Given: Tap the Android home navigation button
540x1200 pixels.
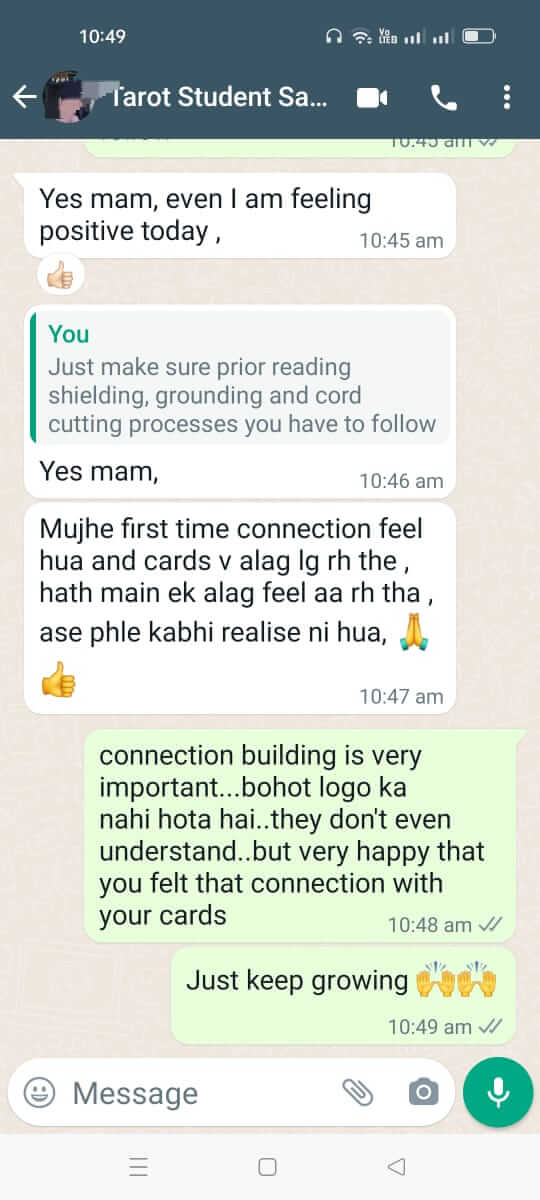Looking at the screenshot, I should coord(267,1167).
